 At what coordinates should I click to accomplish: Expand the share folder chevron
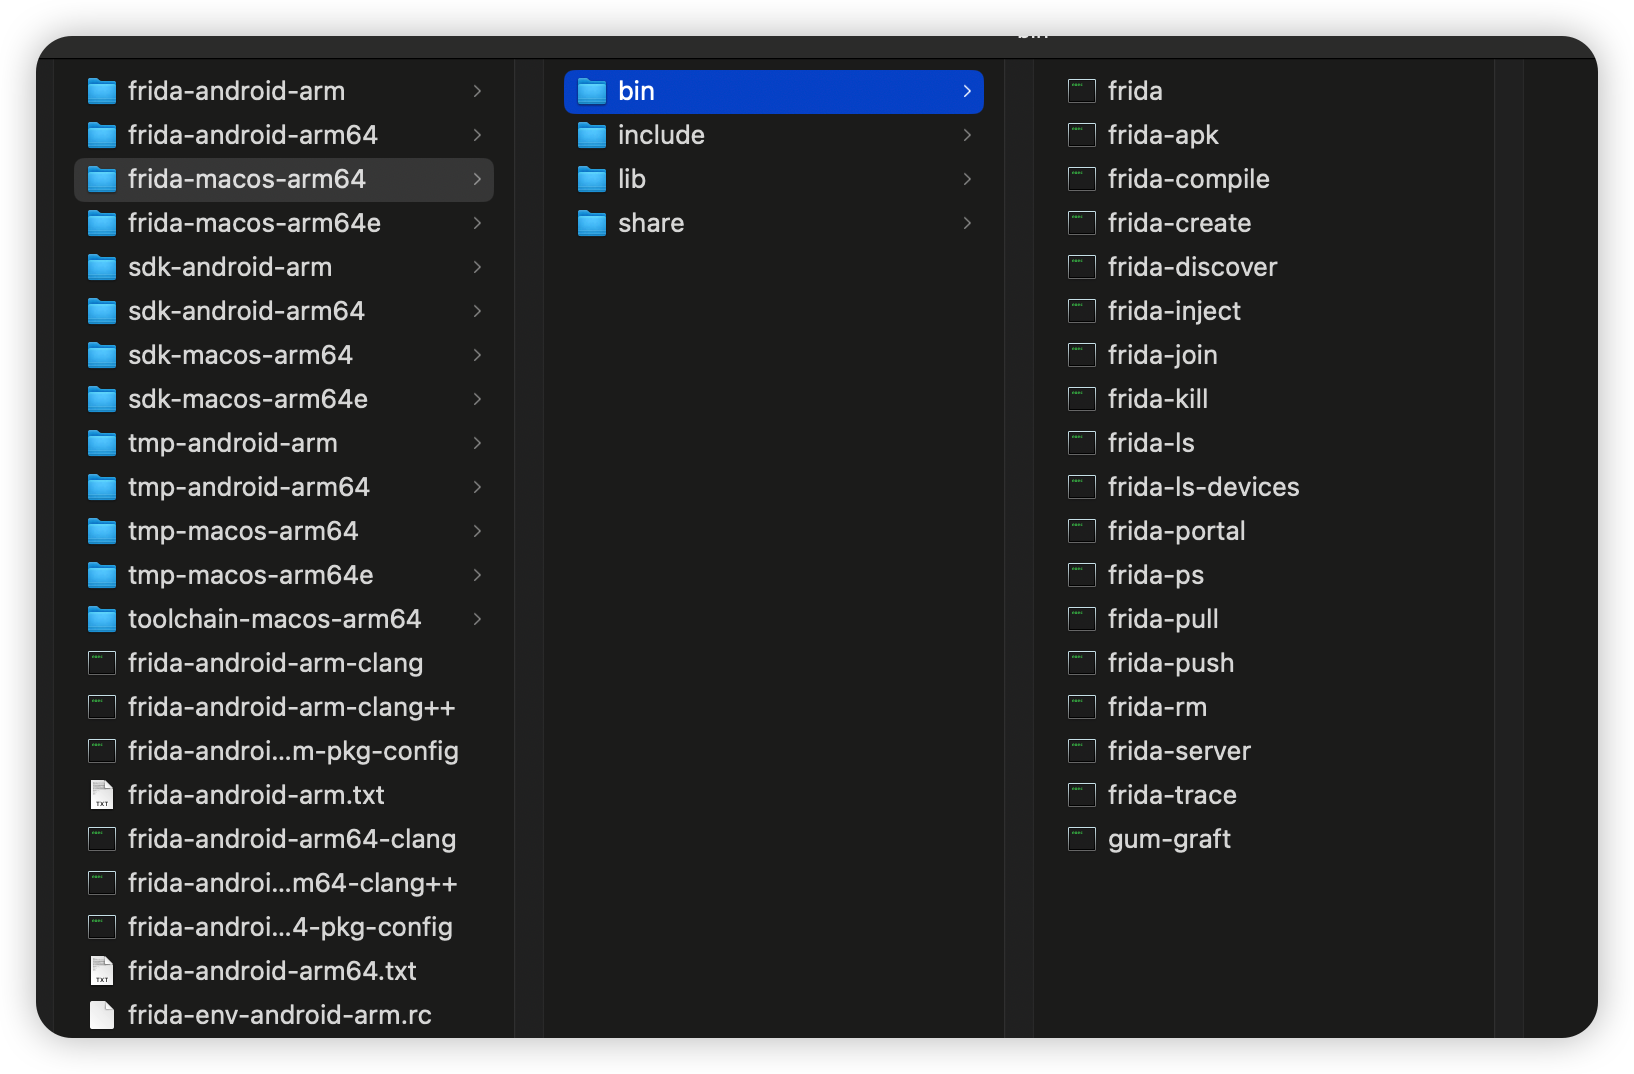pos(967,223)
